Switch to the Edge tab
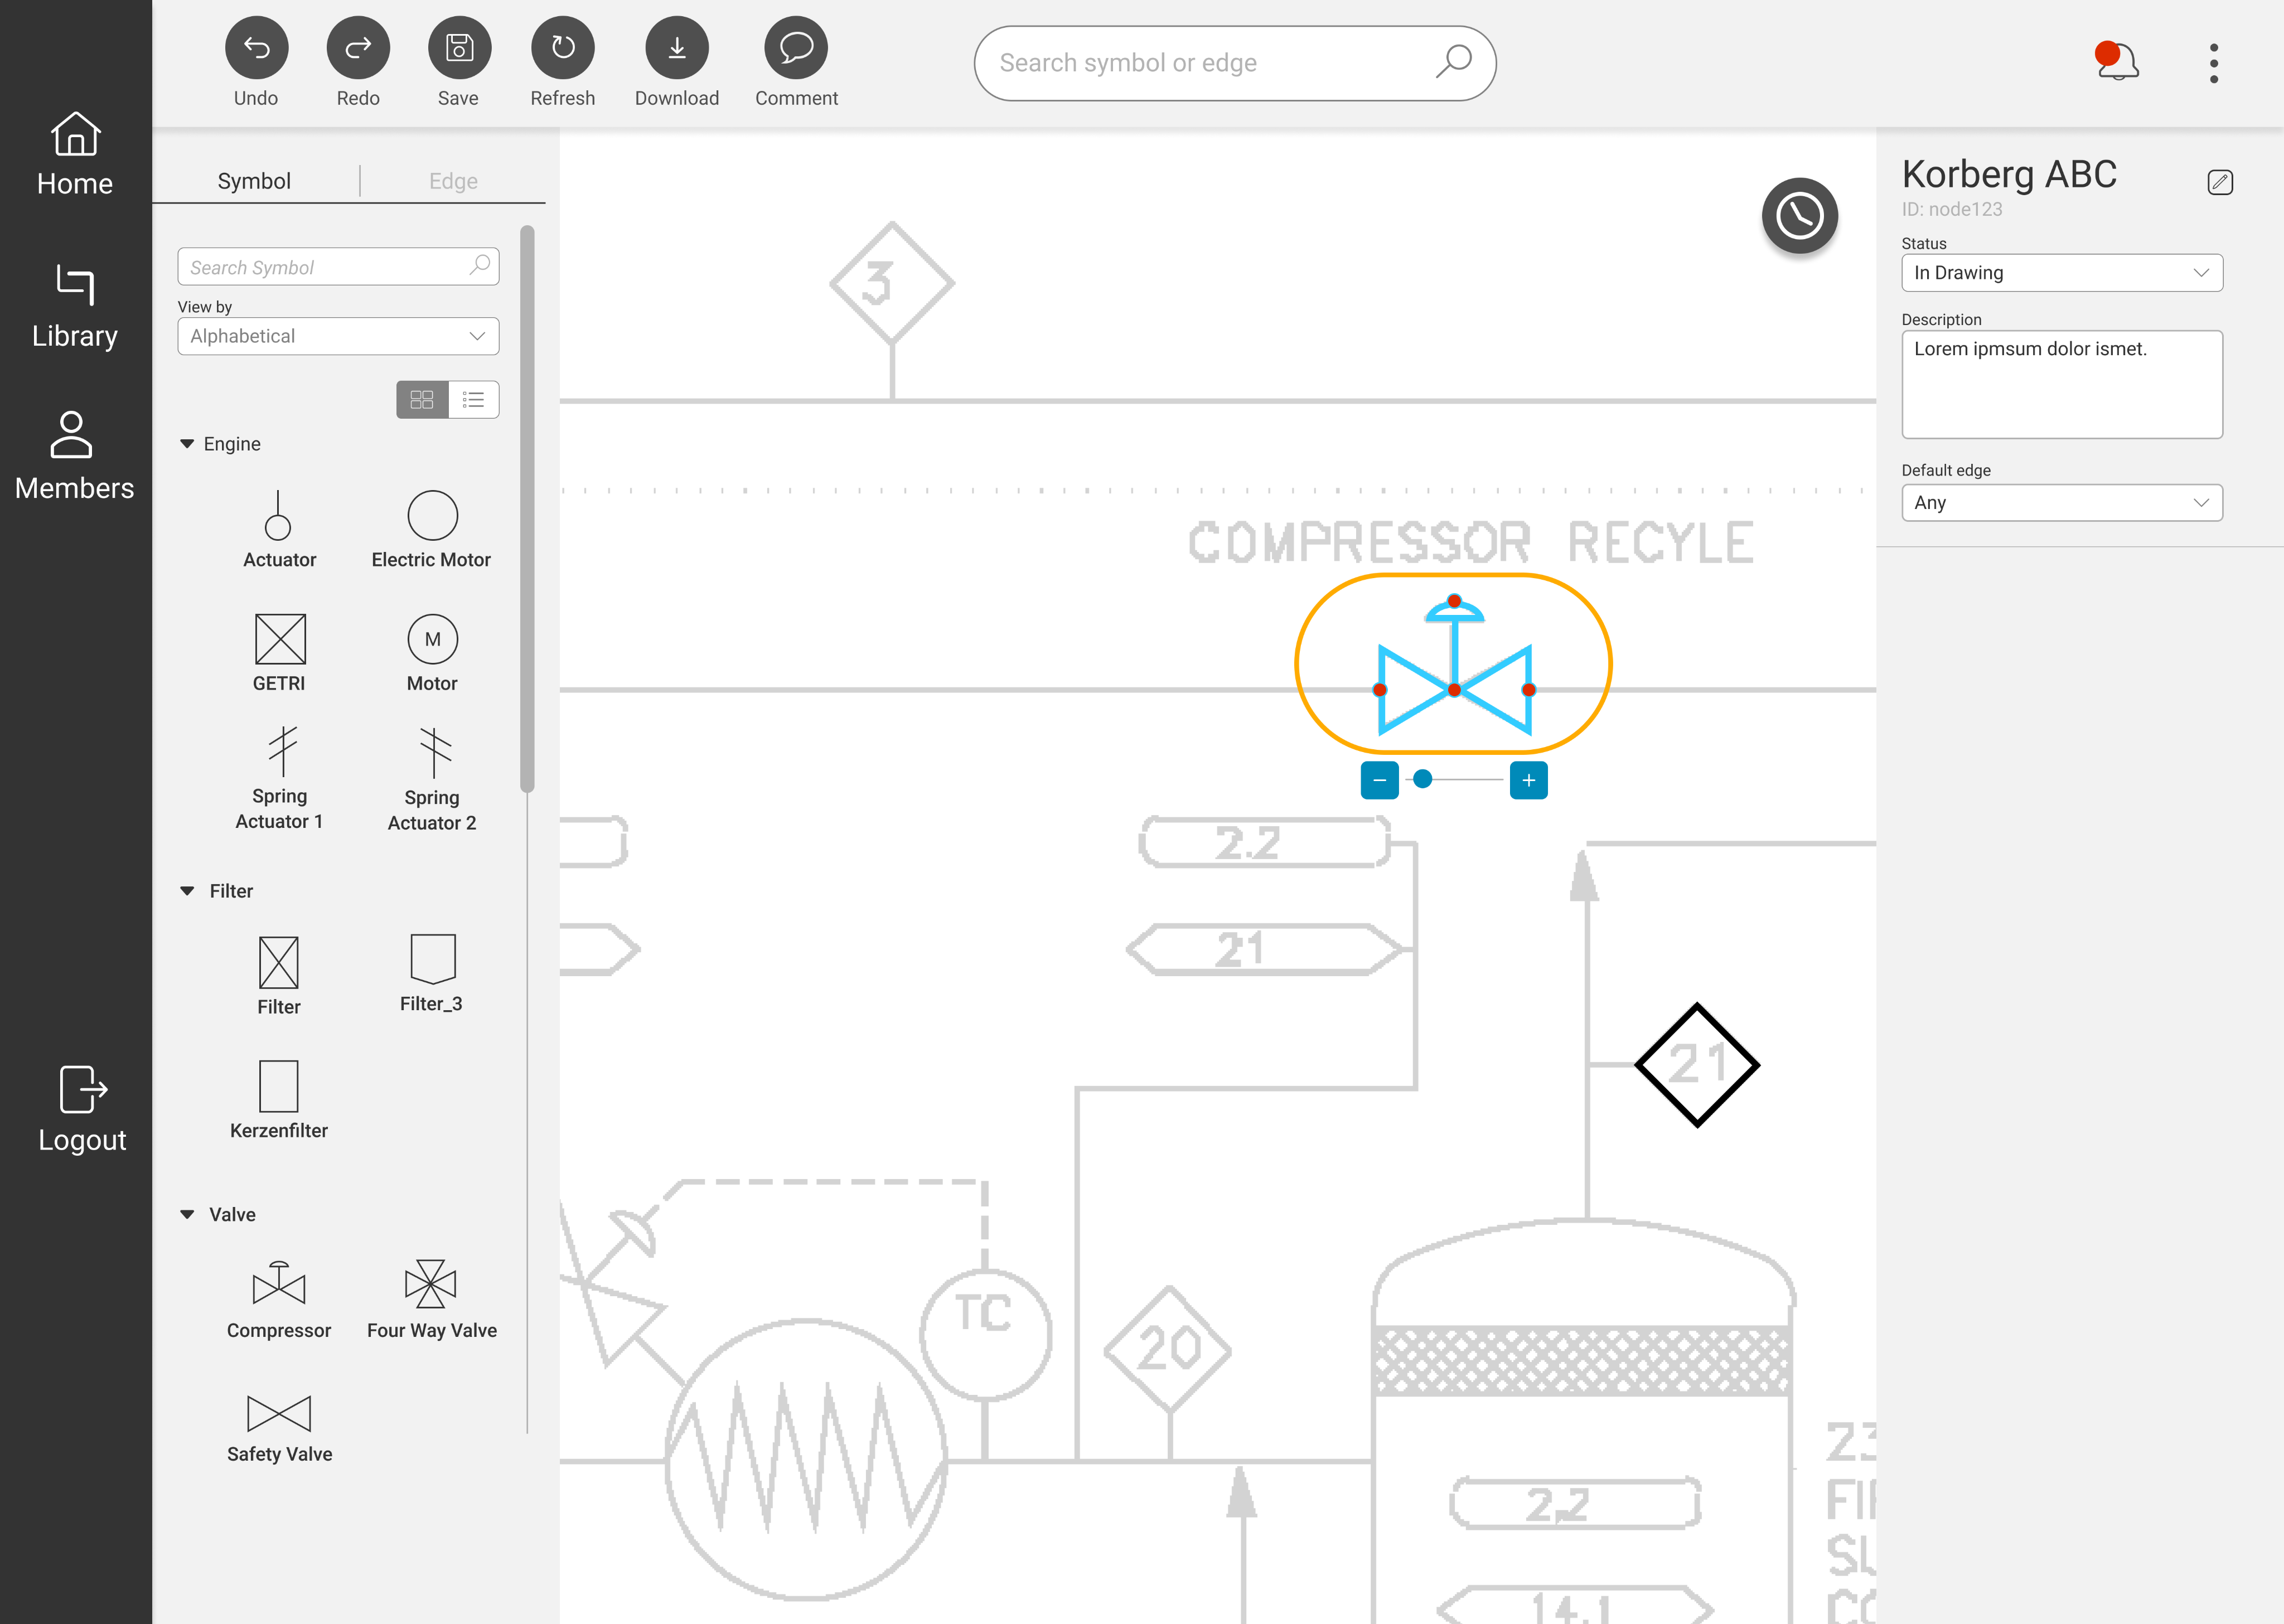 (453, 181)
